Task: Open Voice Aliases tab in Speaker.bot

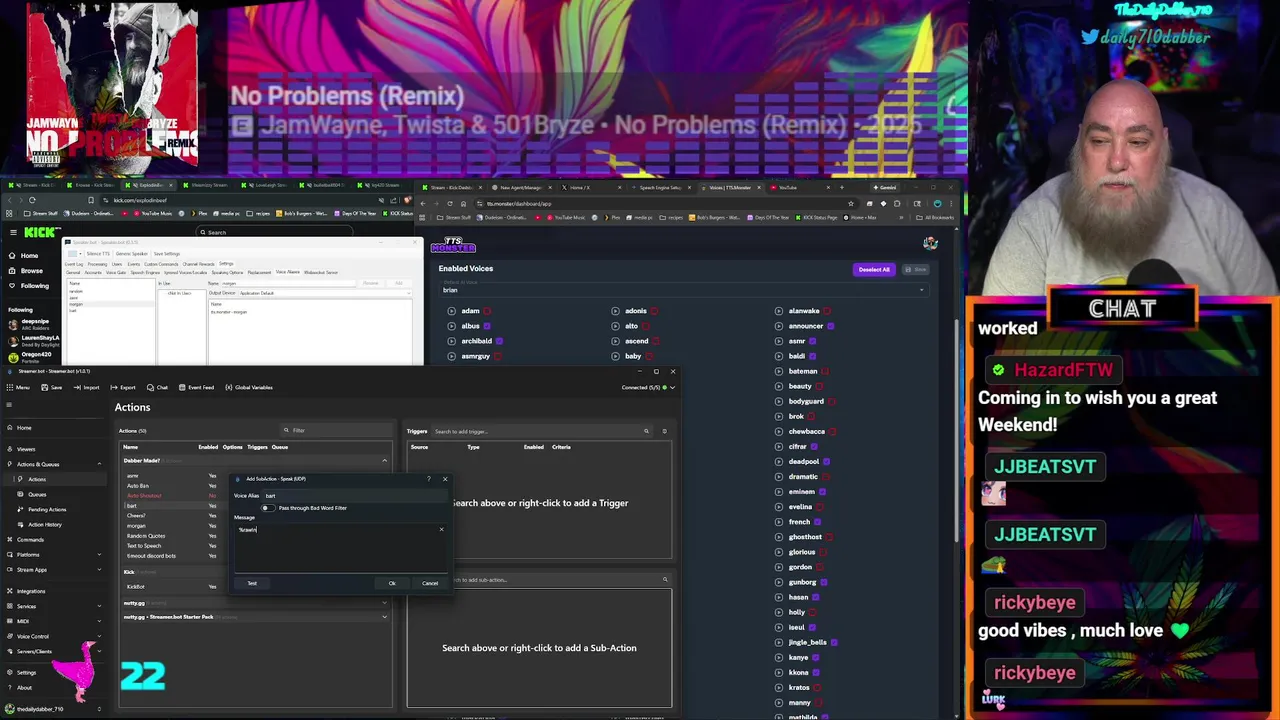Action: point(287,272)
